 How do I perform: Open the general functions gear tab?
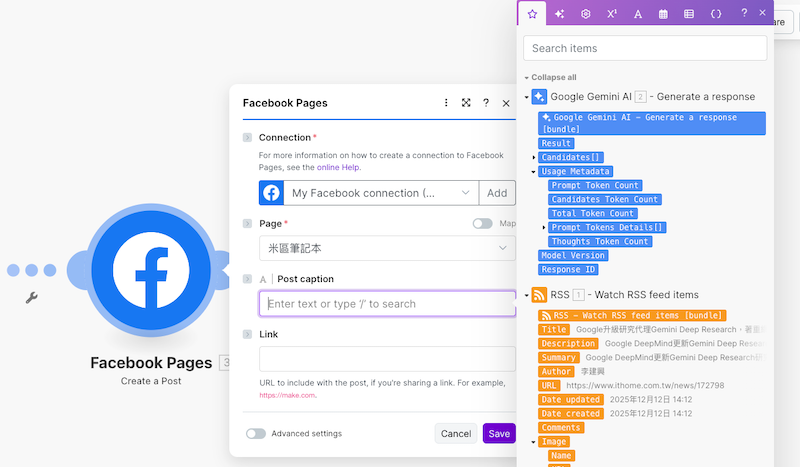coord(586,13)
